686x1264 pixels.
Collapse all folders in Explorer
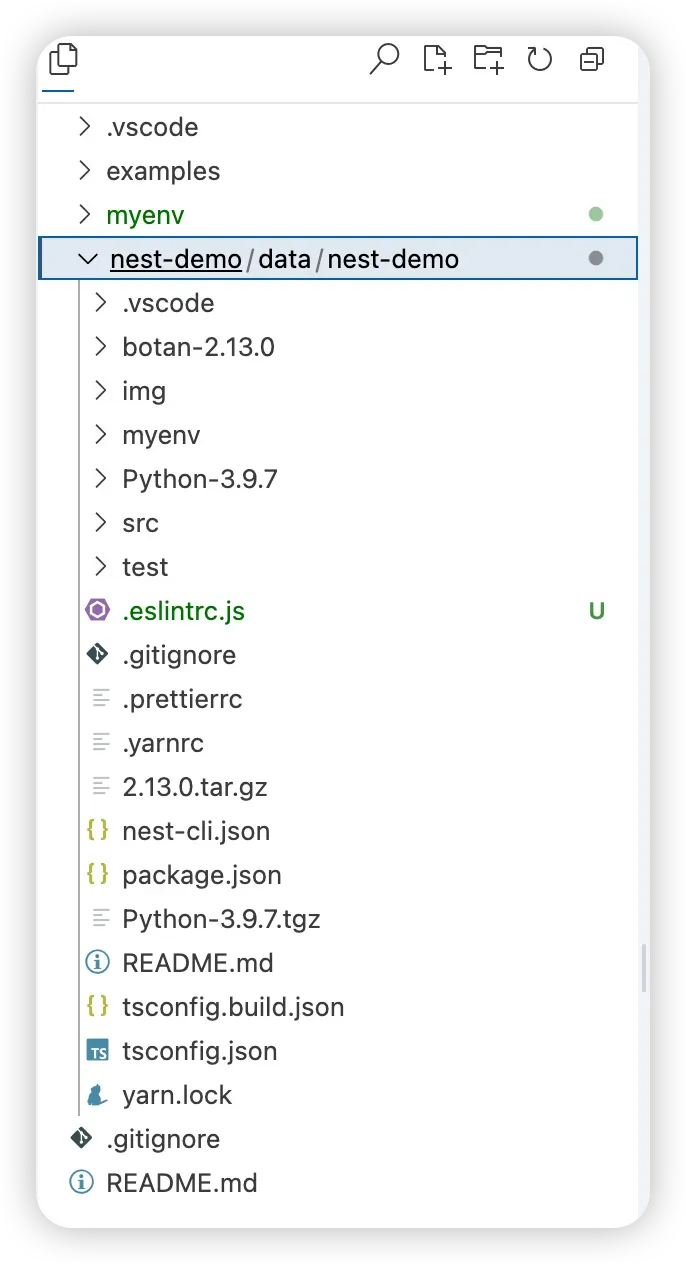coord(592,60)
